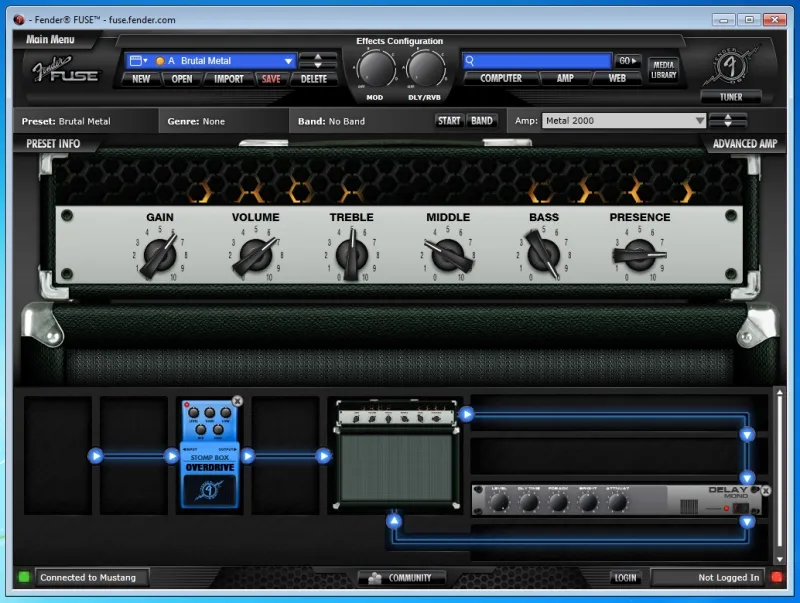Click the Delay rack power switch
Screen dimensions: 800x603
[x=740, y=508]
